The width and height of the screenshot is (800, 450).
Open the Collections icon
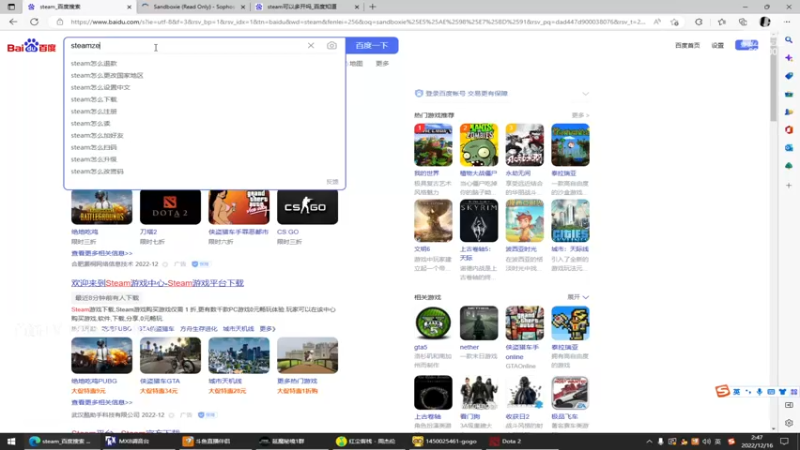click(x=743, y=22)
